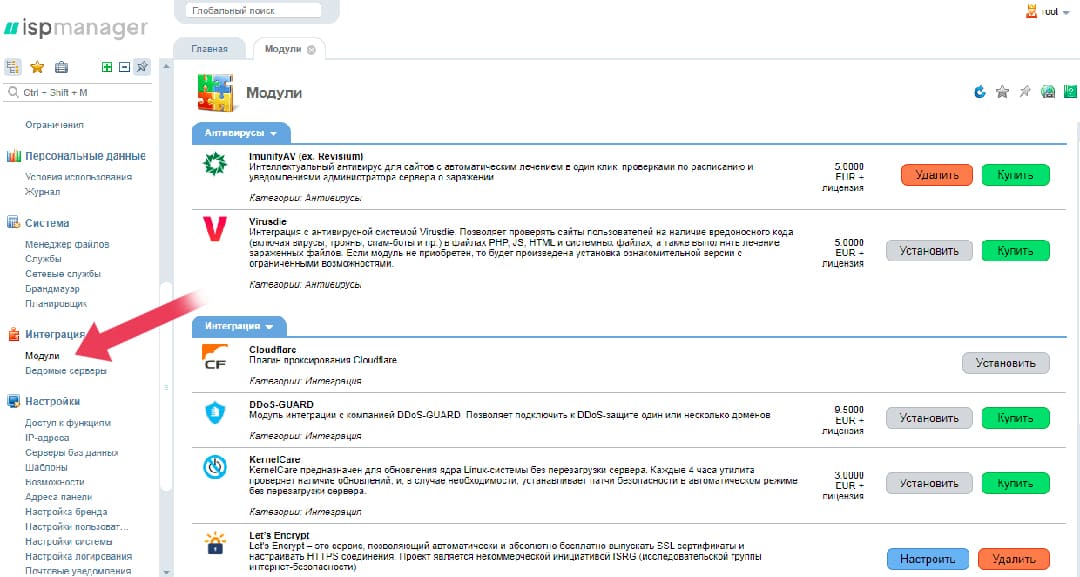Open help with the green question icon
This screenshot has height=577, width=1080.
(1070, 92)
